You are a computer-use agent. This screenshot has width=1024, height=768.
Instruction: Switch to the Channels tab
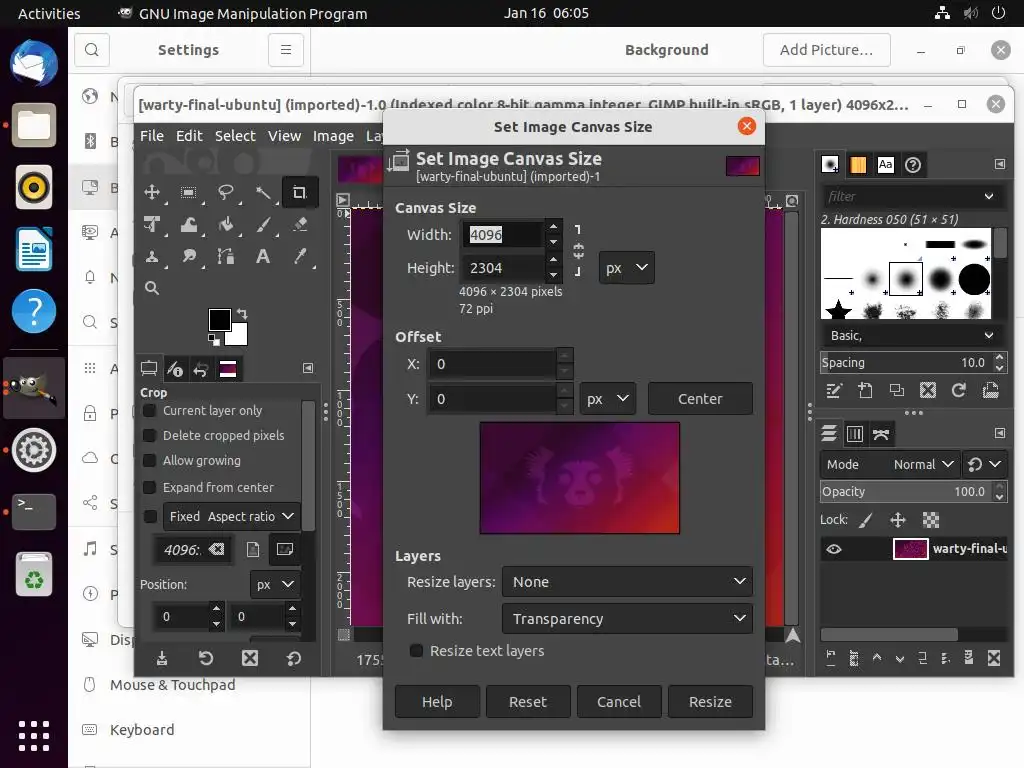(854, 434)
